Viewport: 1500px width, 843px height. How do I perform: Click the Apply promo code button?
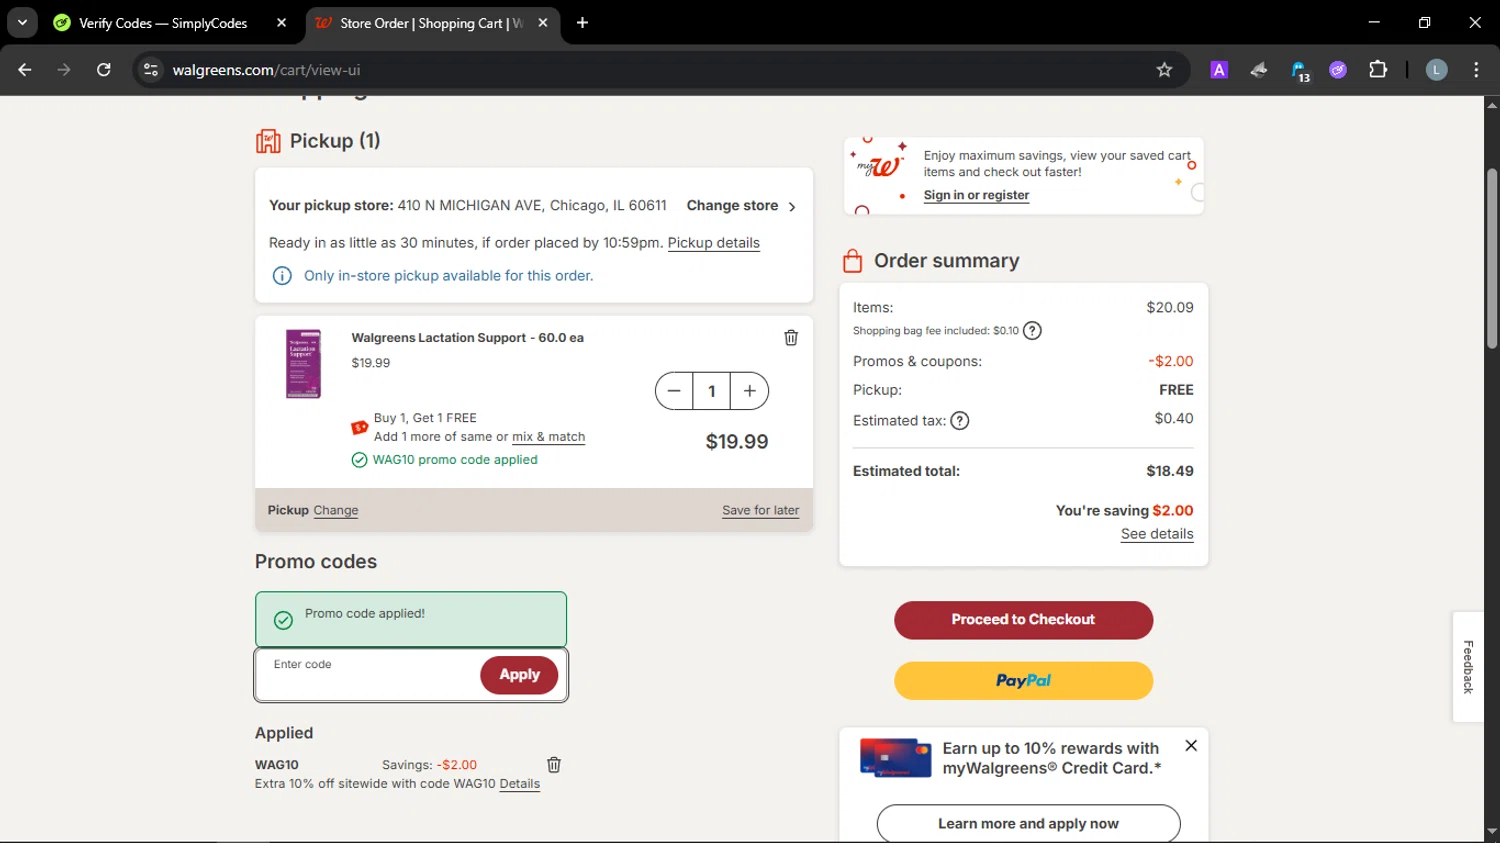(x=519, y=675)
